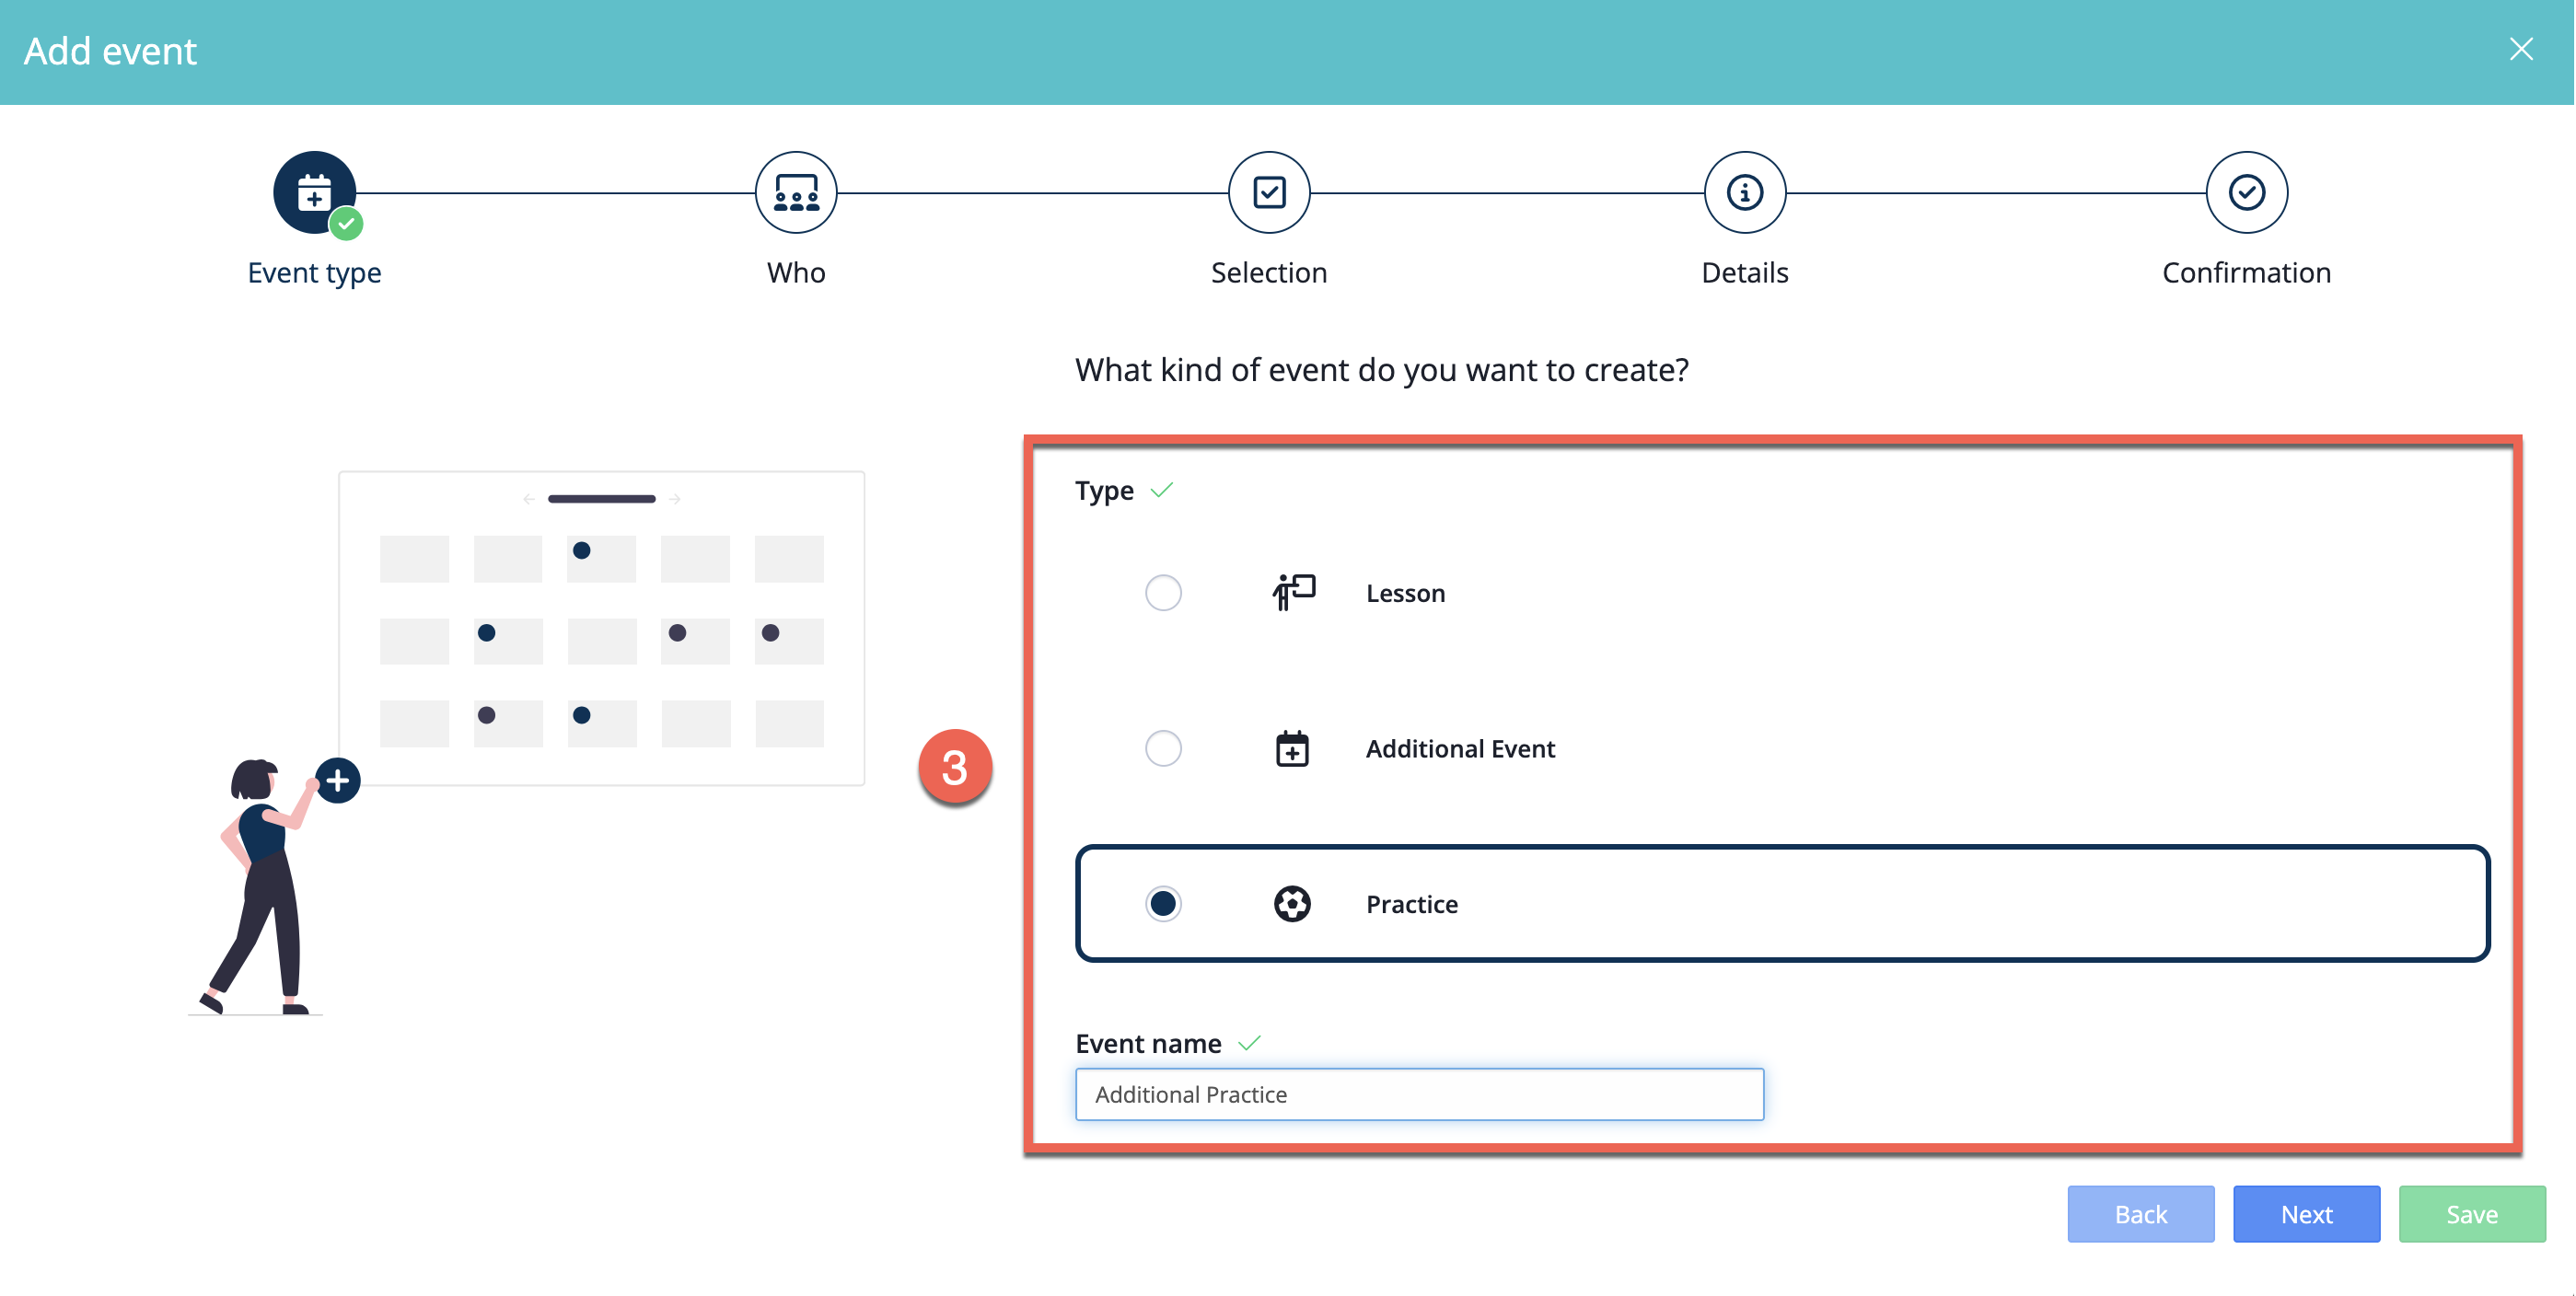The image size is (2576, 1296).
Task: Close the Add event dialog
Action: point(2521,49)
